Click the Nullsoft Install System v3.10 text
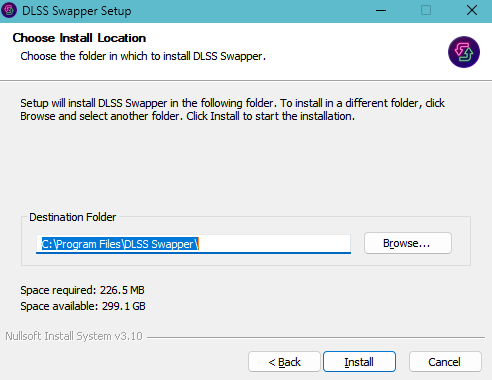The width and height of the screenshot is (492, 380). point(74,336)
